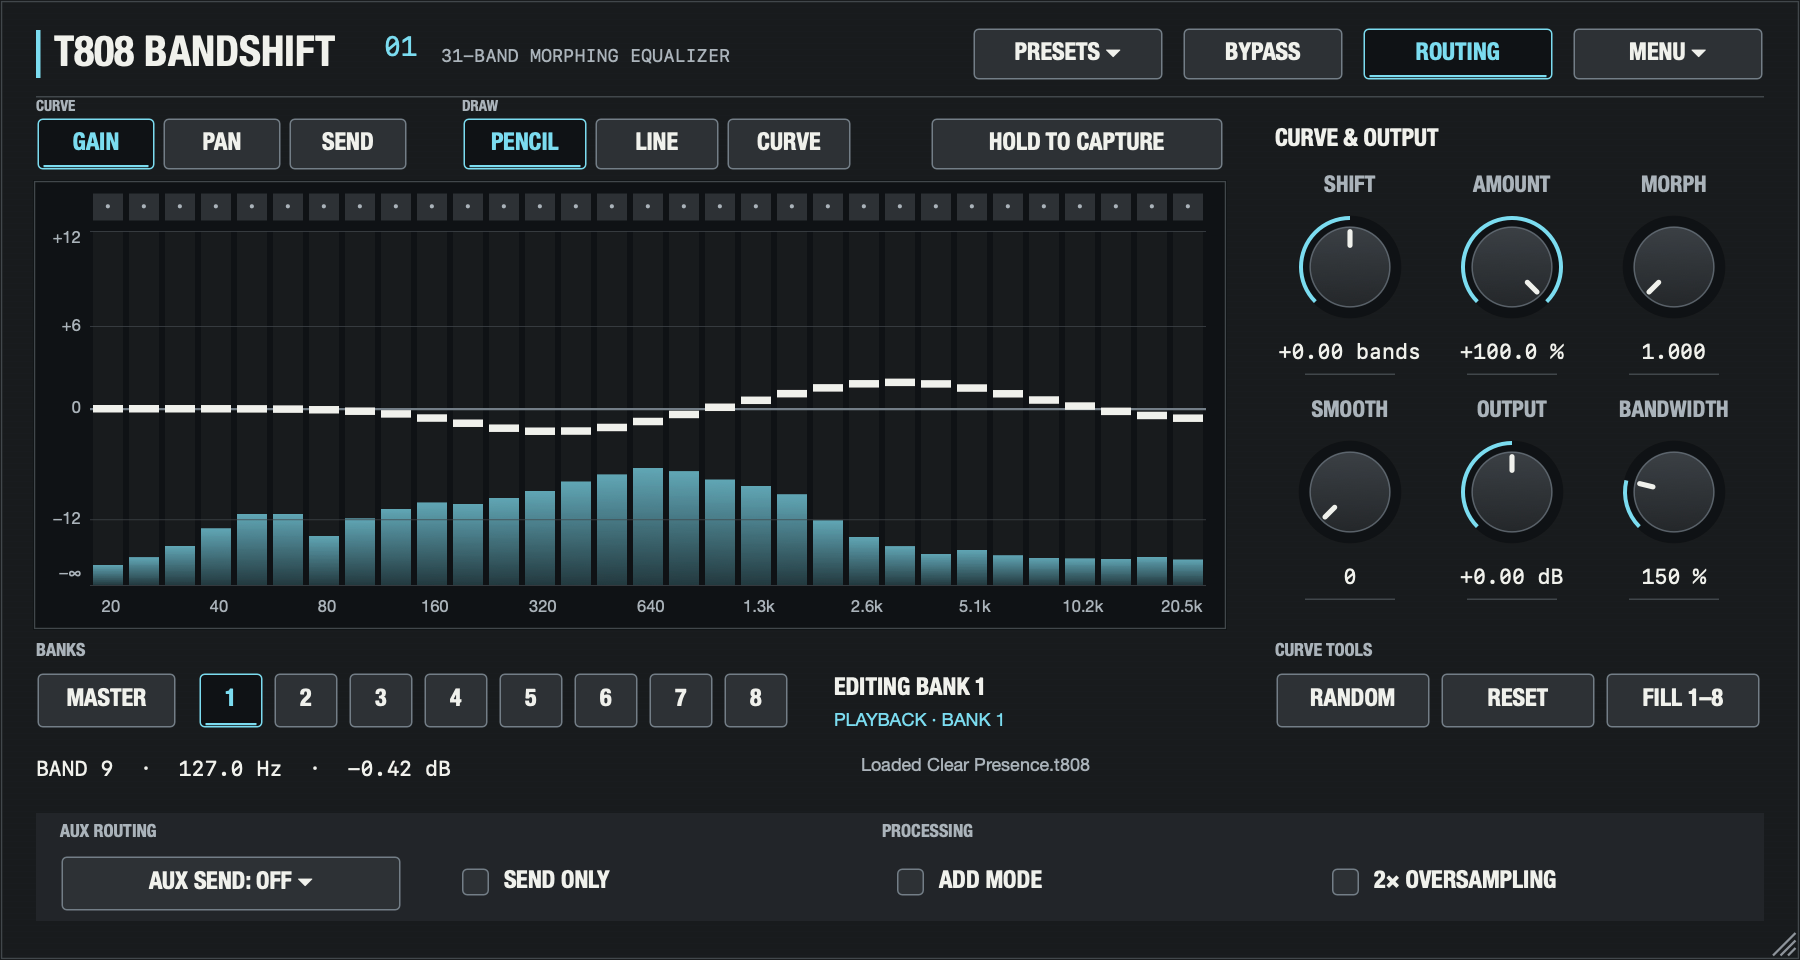
Task: Click the FILL 1–8 button
Action: pyautogui.click(x=1682, y=700)
